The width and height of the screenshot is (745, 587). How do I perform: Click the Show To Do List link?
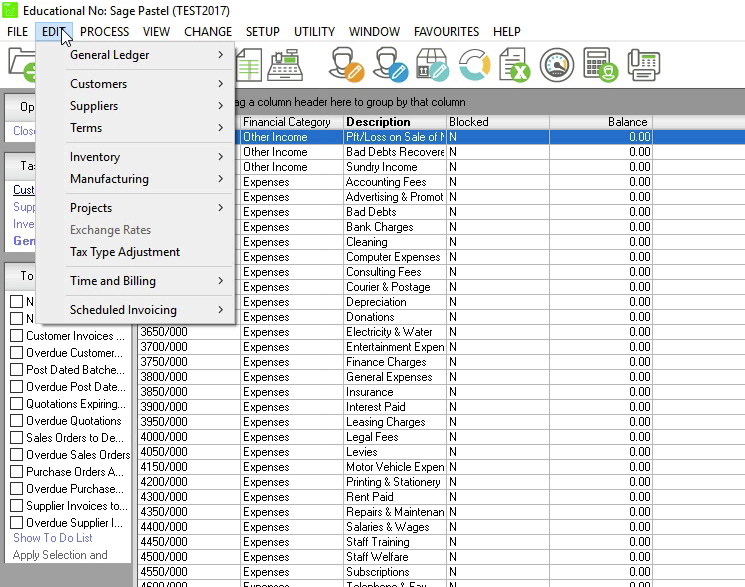[53, 538]
